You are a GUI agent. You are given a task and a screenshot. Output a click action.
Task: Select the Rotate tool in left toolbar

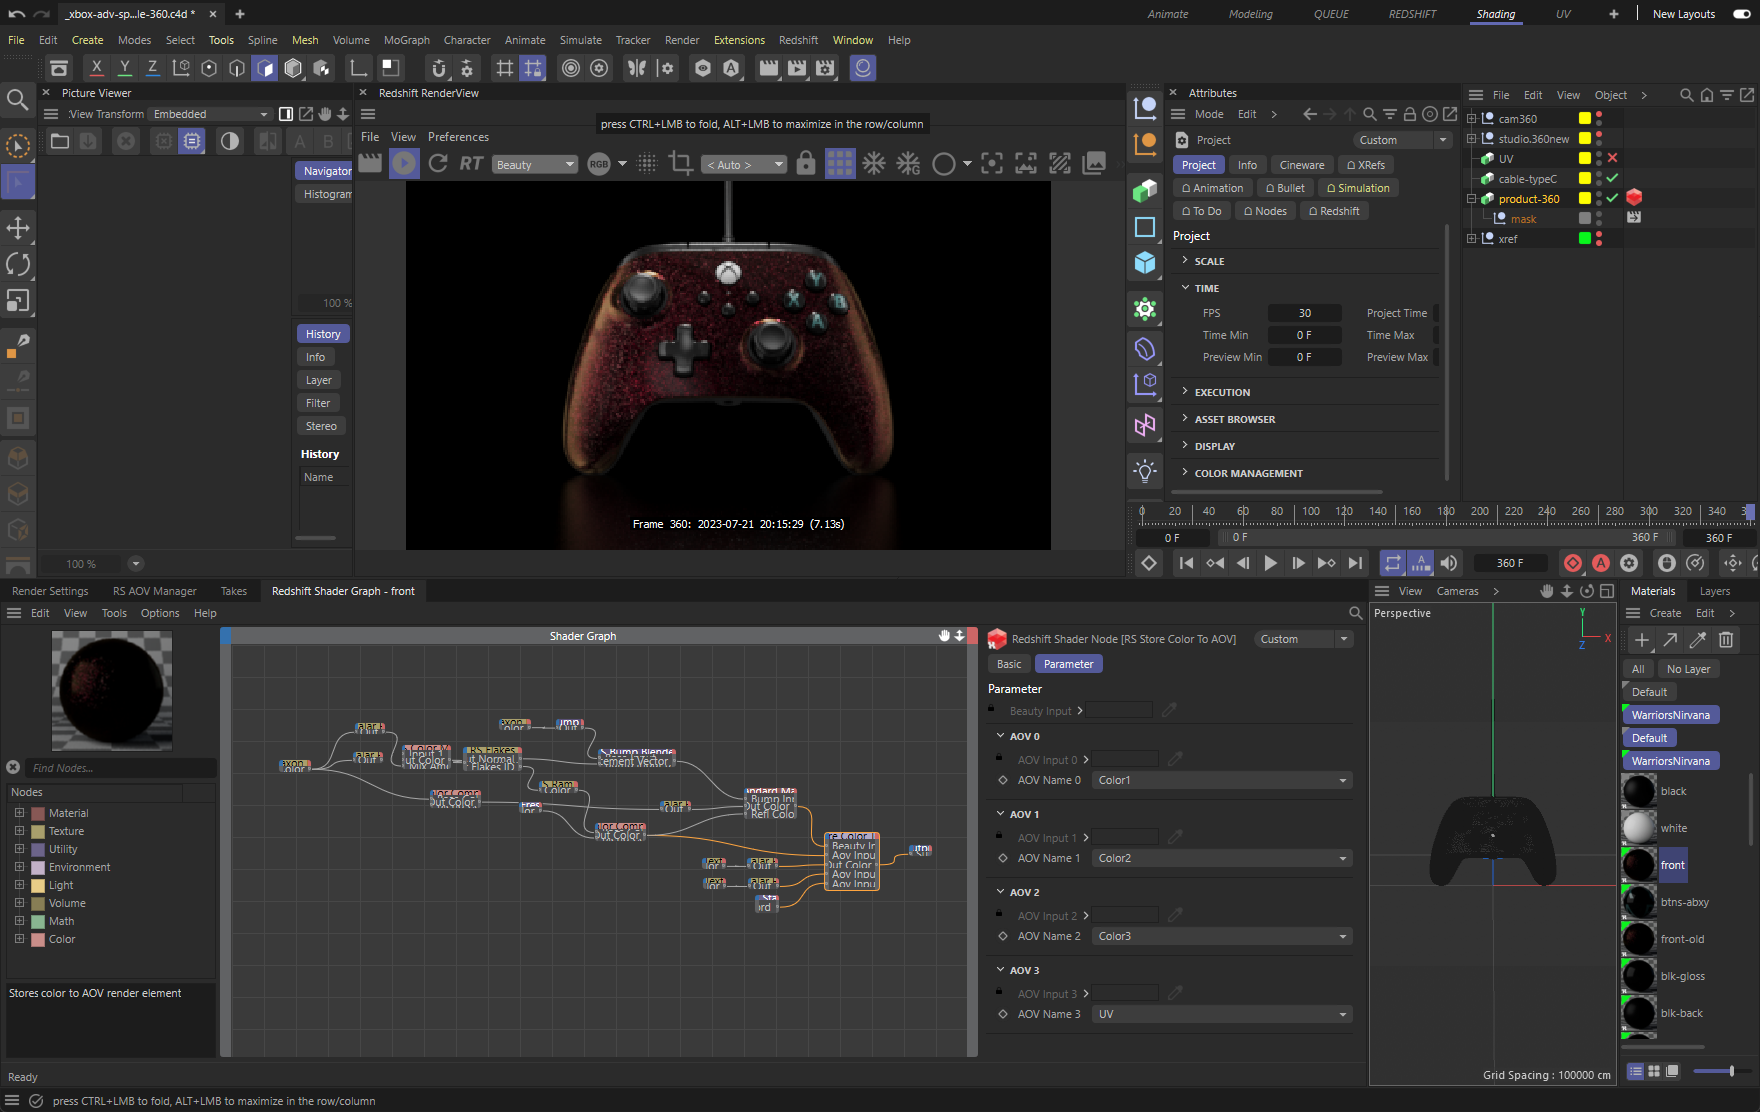point(18,264)
